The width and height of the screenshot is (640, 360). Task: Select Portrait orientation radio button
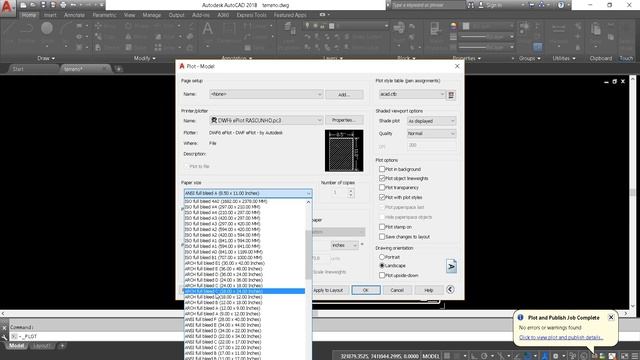382,257
